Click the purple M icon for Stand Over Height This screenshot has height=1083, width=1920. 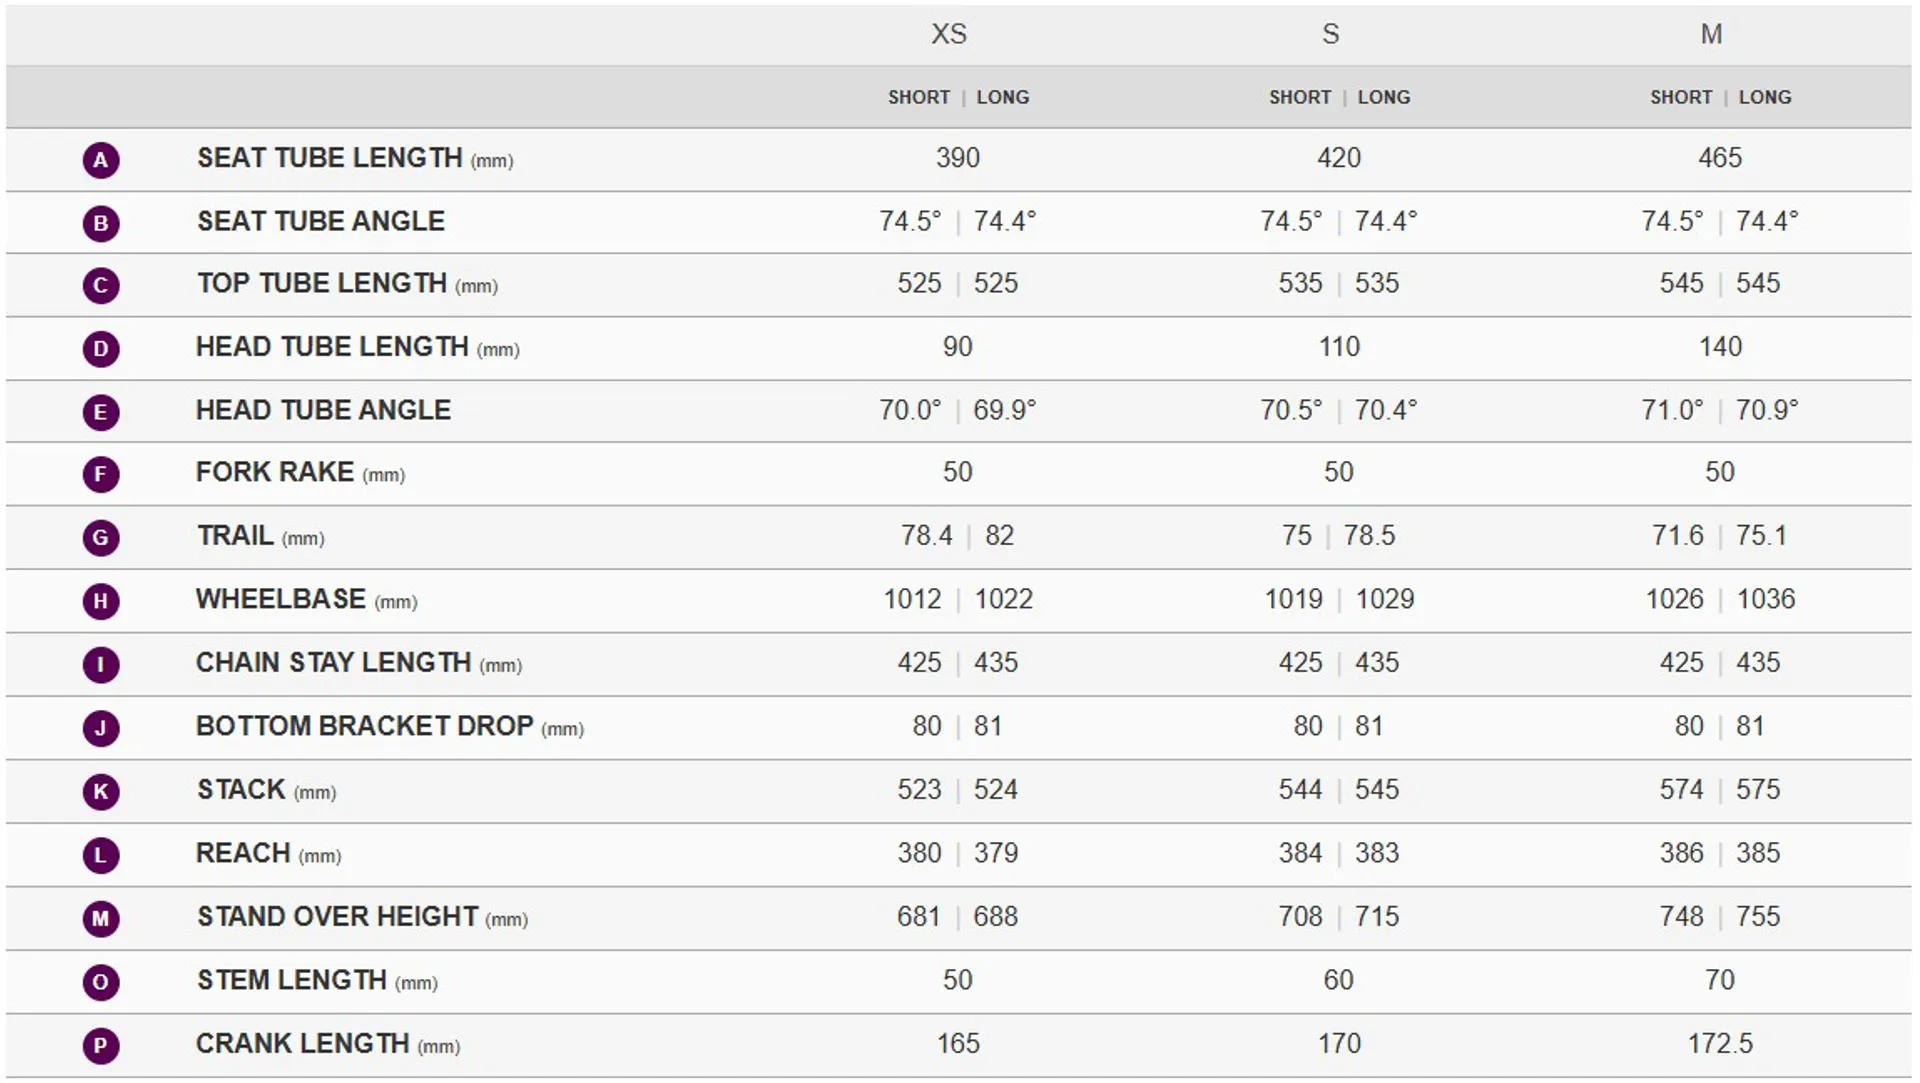[x=101, y=919]
